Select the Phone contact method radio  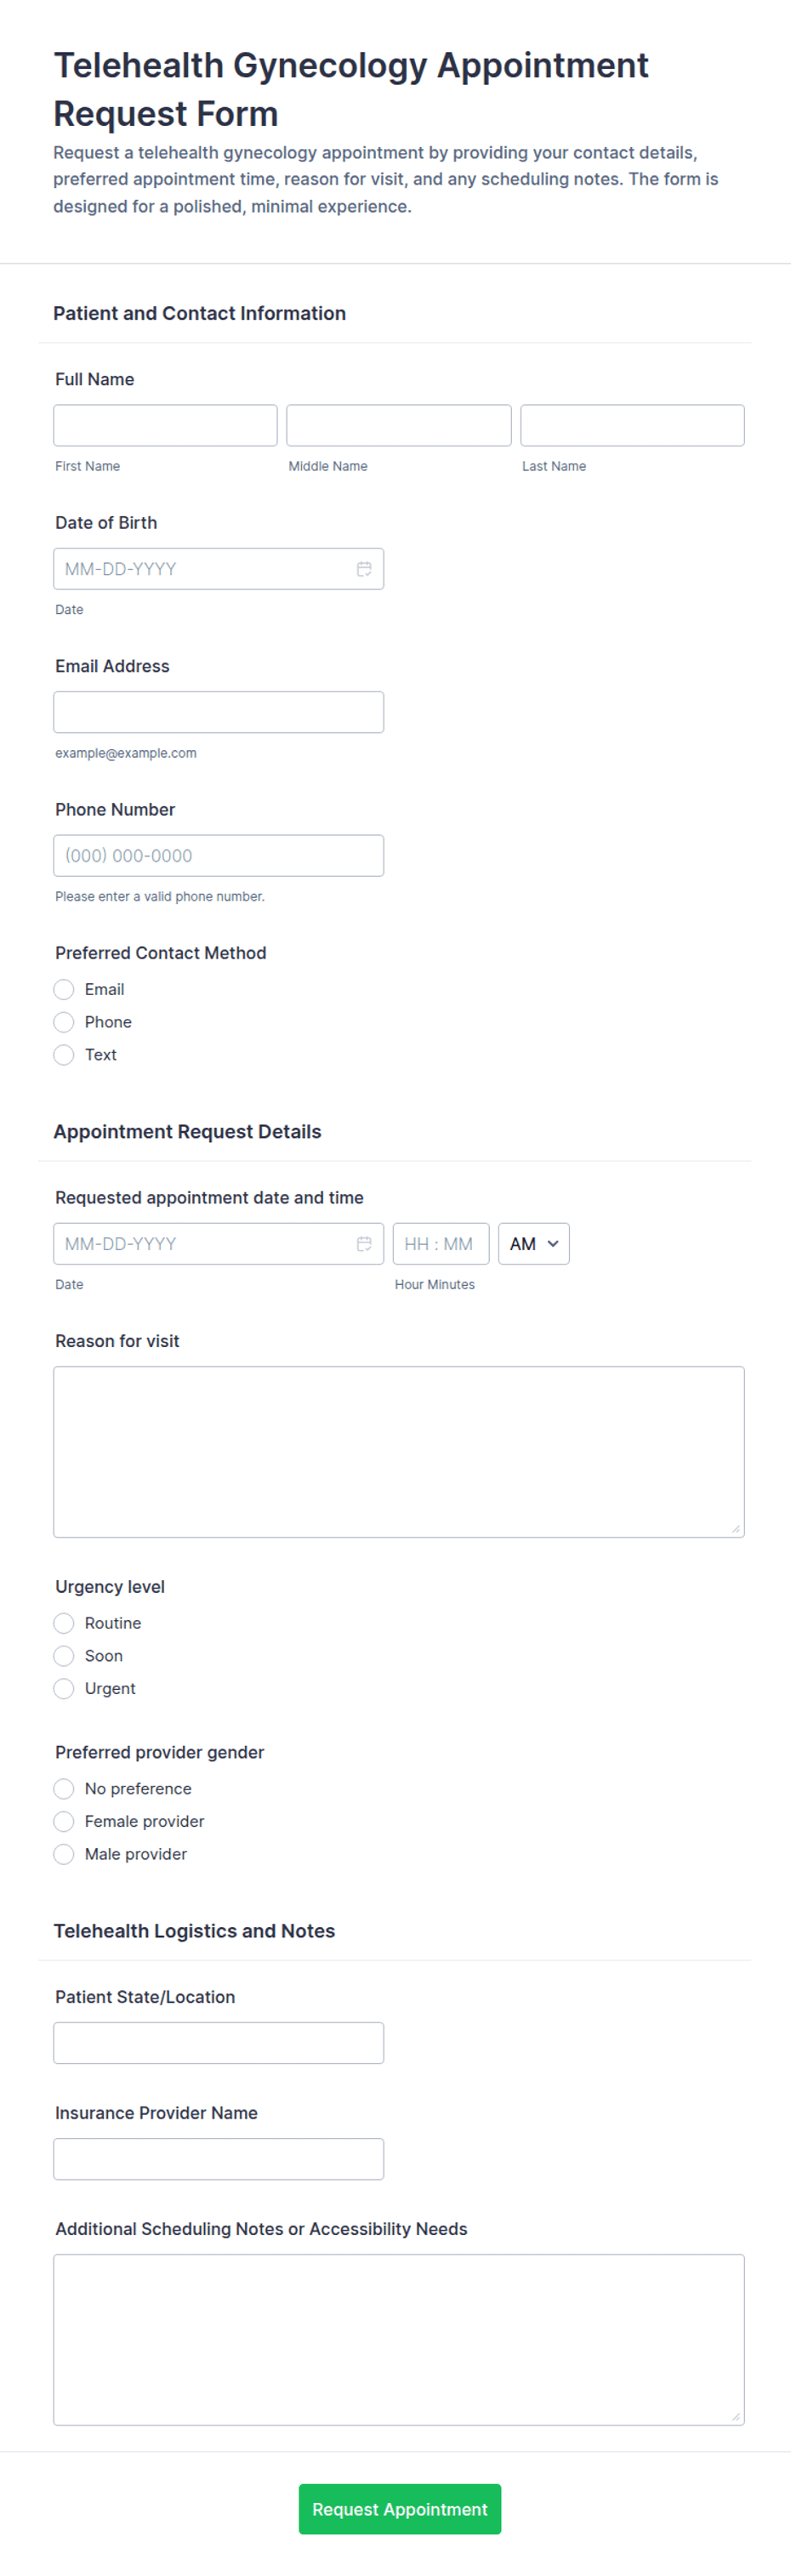64,1022
